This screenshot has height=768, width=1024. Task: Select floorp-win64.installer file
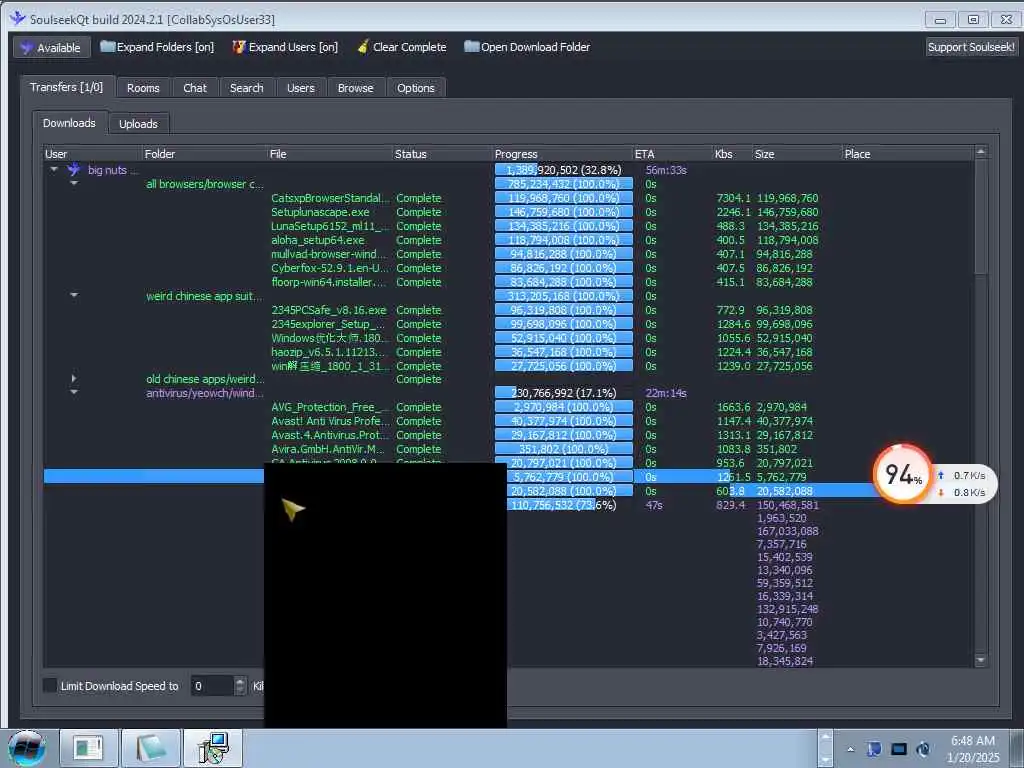click(x=329, y=282)
